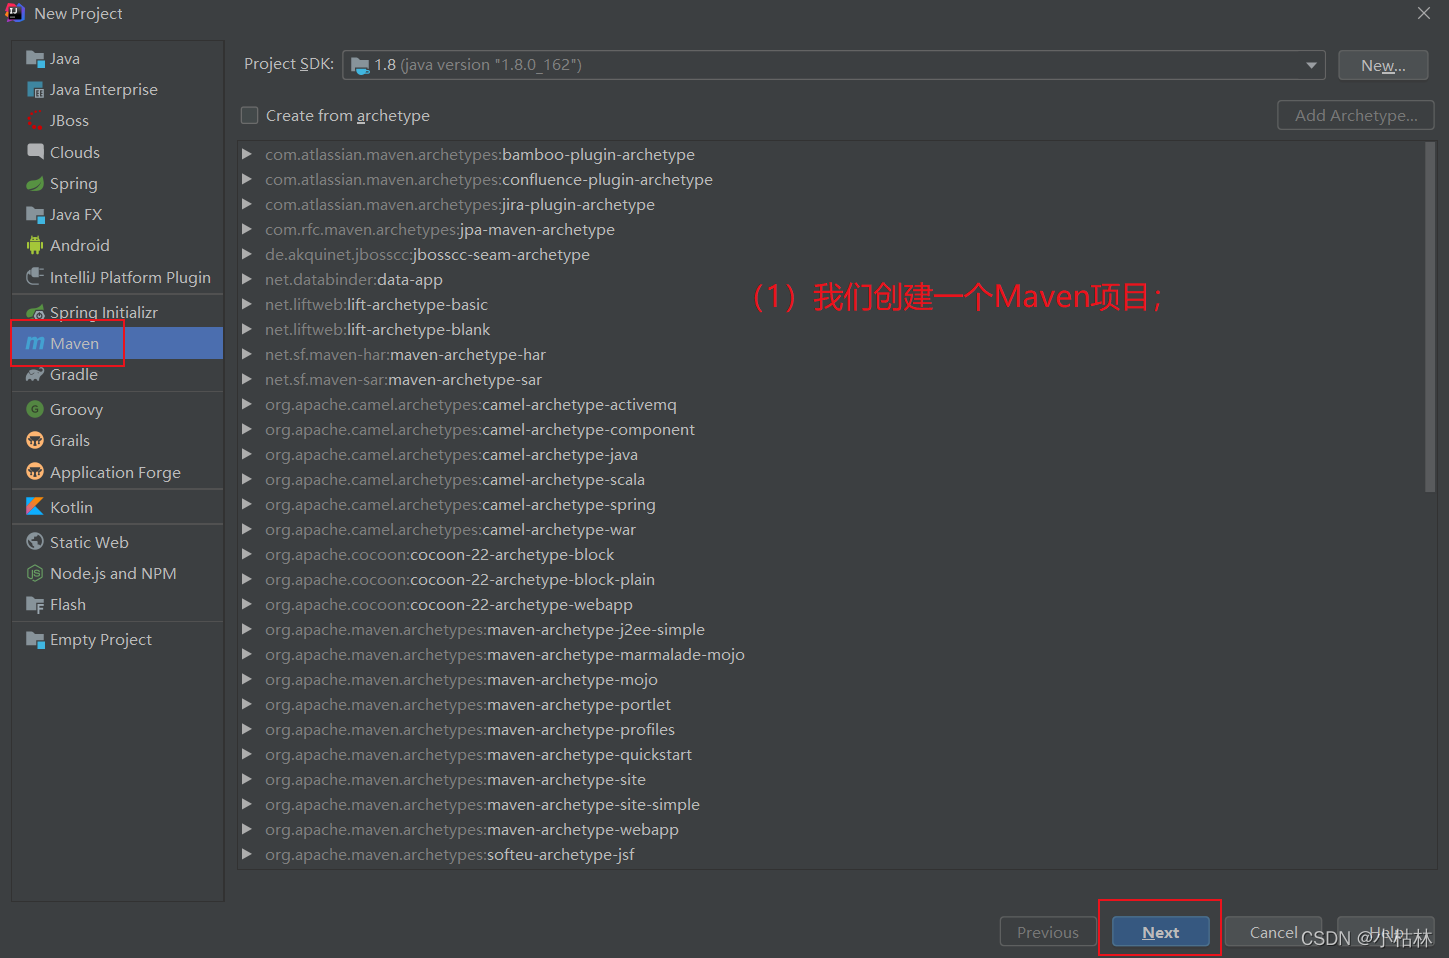Expand lift-archetype-basic entry
This screenshot has width=1449, height=958.
(x=247, y=305)
